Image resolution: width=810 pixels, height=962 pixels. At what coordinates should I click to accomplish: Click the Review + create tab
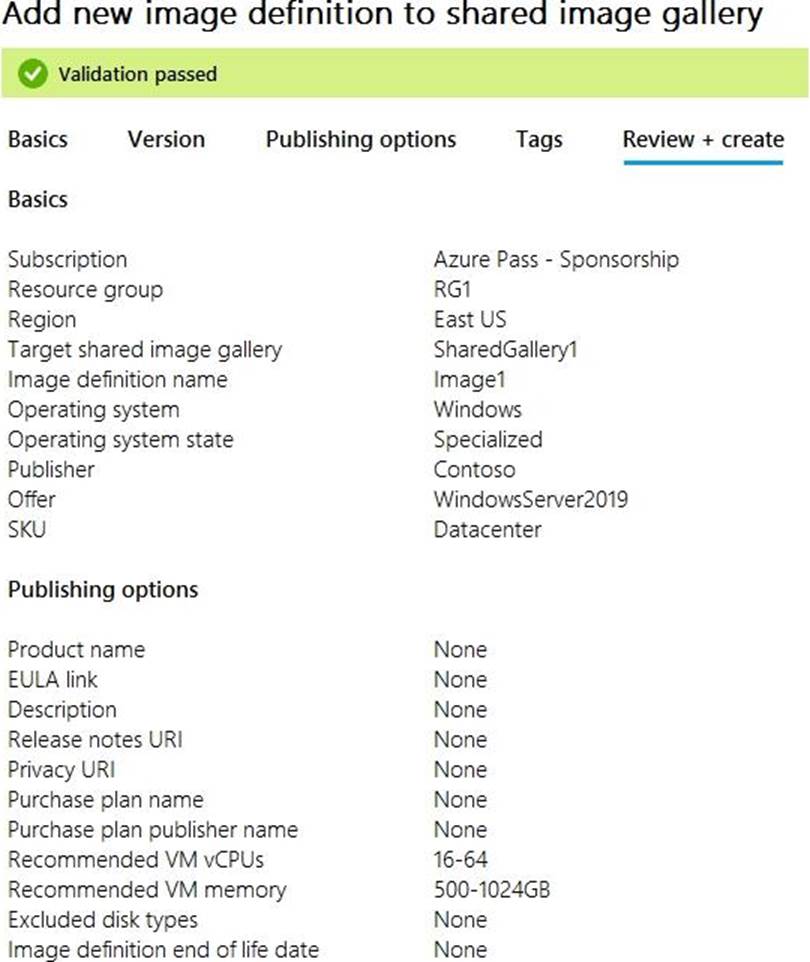click(703, 140)
